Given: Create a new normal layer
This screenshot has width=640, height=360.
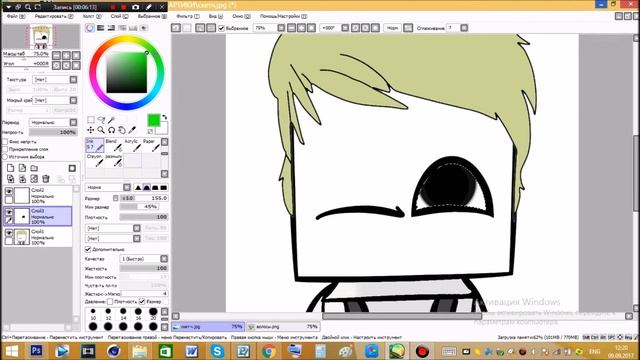Looking at the screenshot, I should 11,168.
